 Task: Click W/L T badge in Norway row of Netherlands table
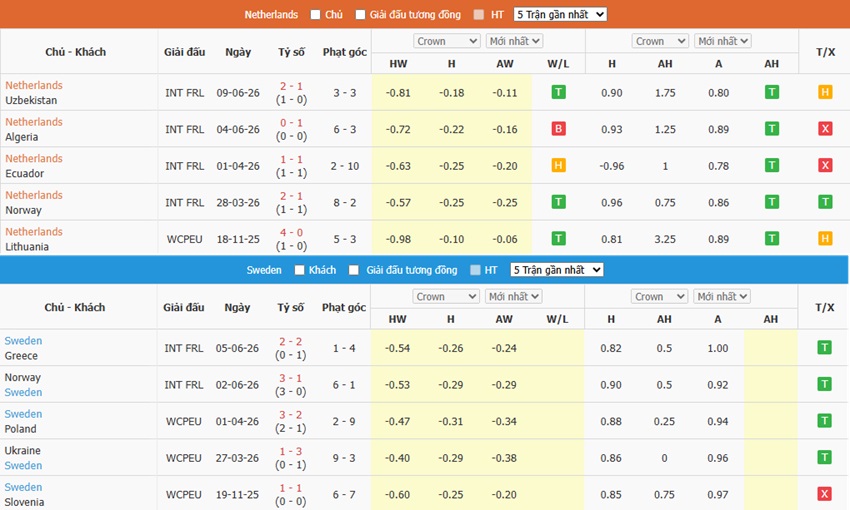[x=558, y=202]
